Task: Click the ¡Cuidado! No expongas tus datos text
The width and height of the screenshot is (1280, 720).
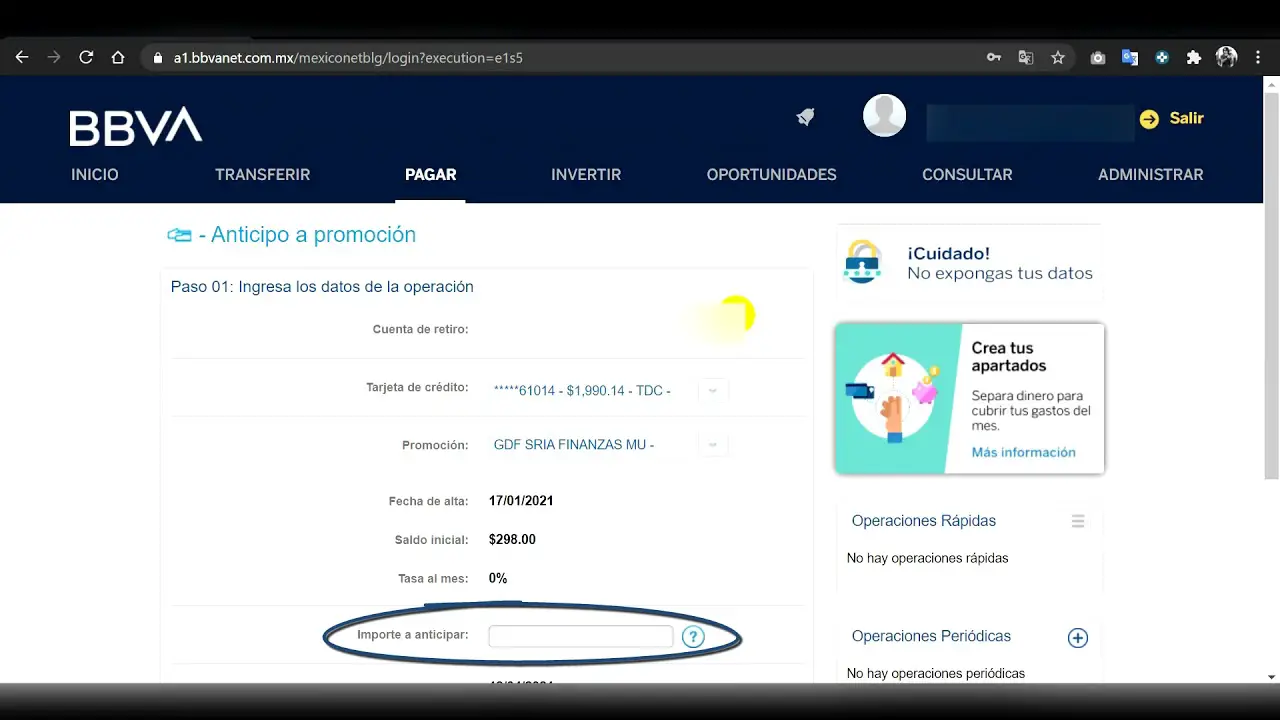Action: point(1000,264)
